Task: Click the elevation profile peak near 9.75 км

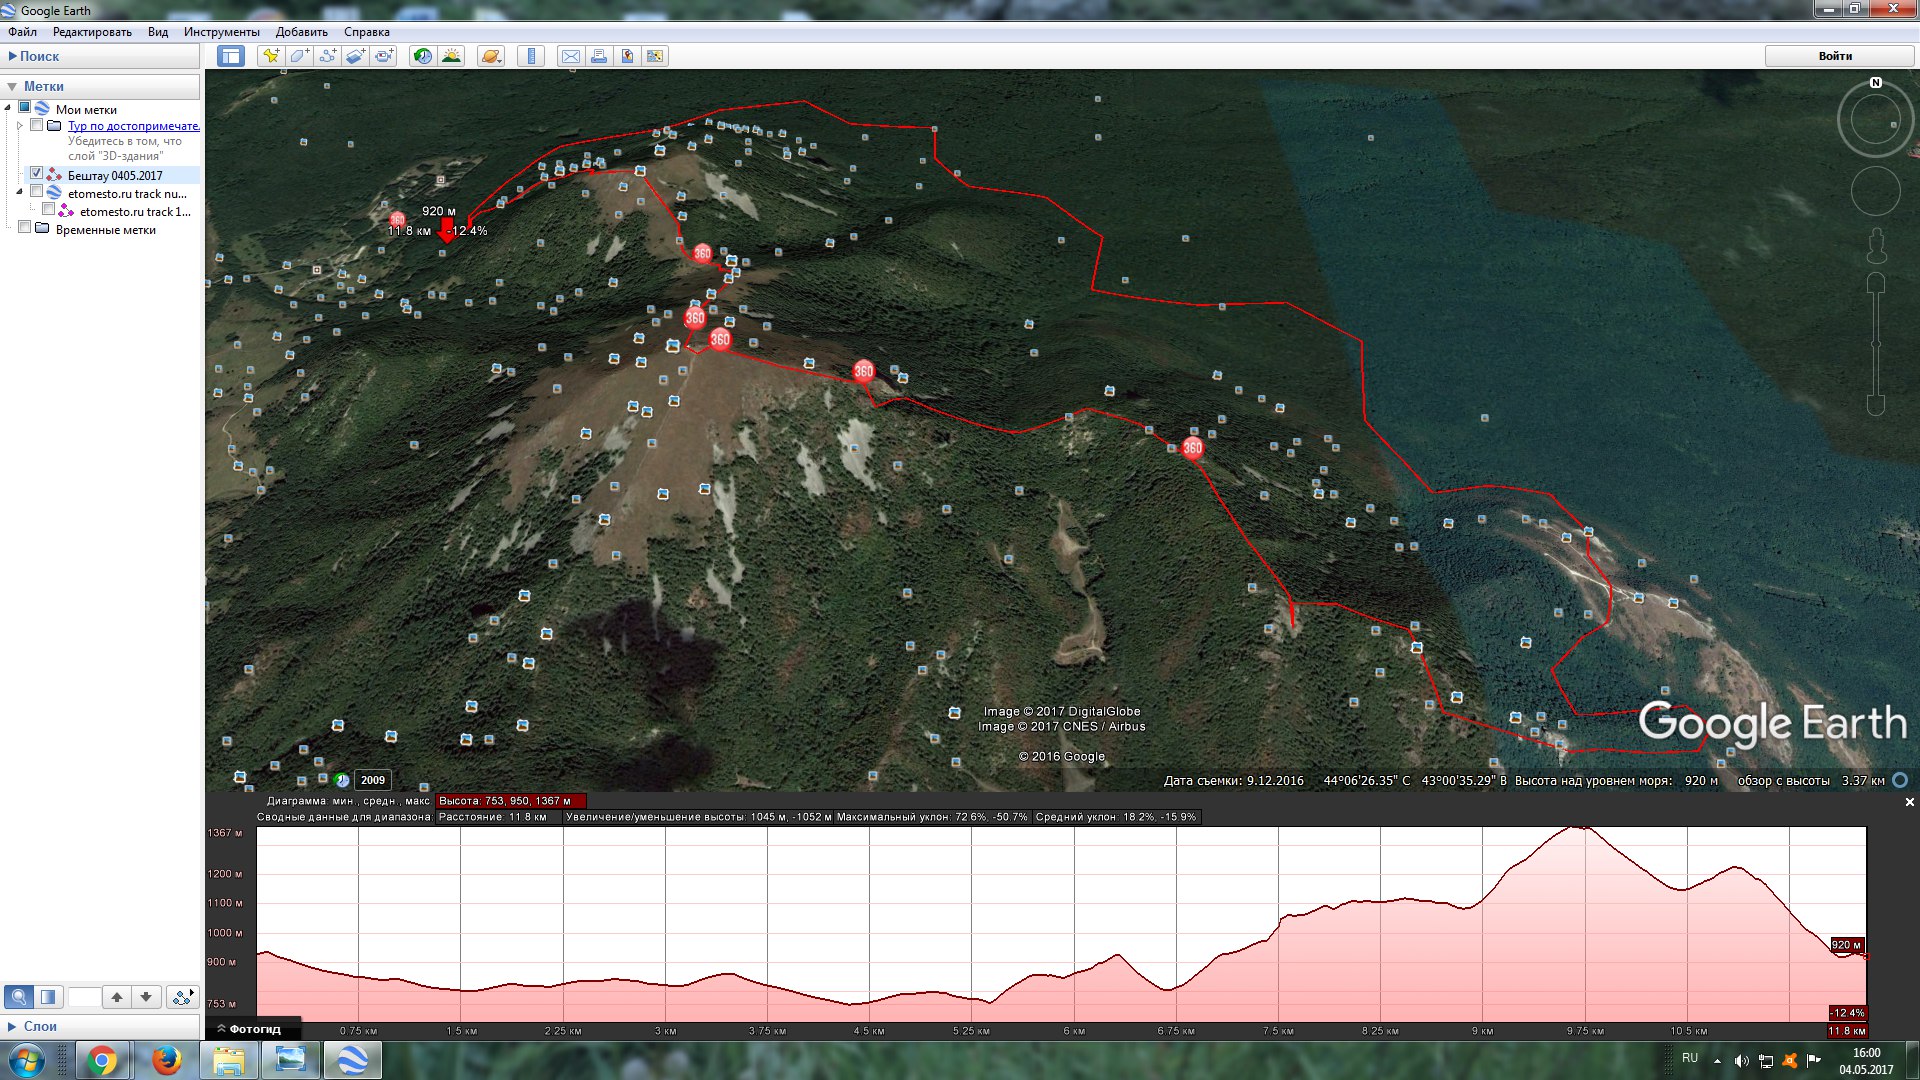Action: tap(1580, 828)
